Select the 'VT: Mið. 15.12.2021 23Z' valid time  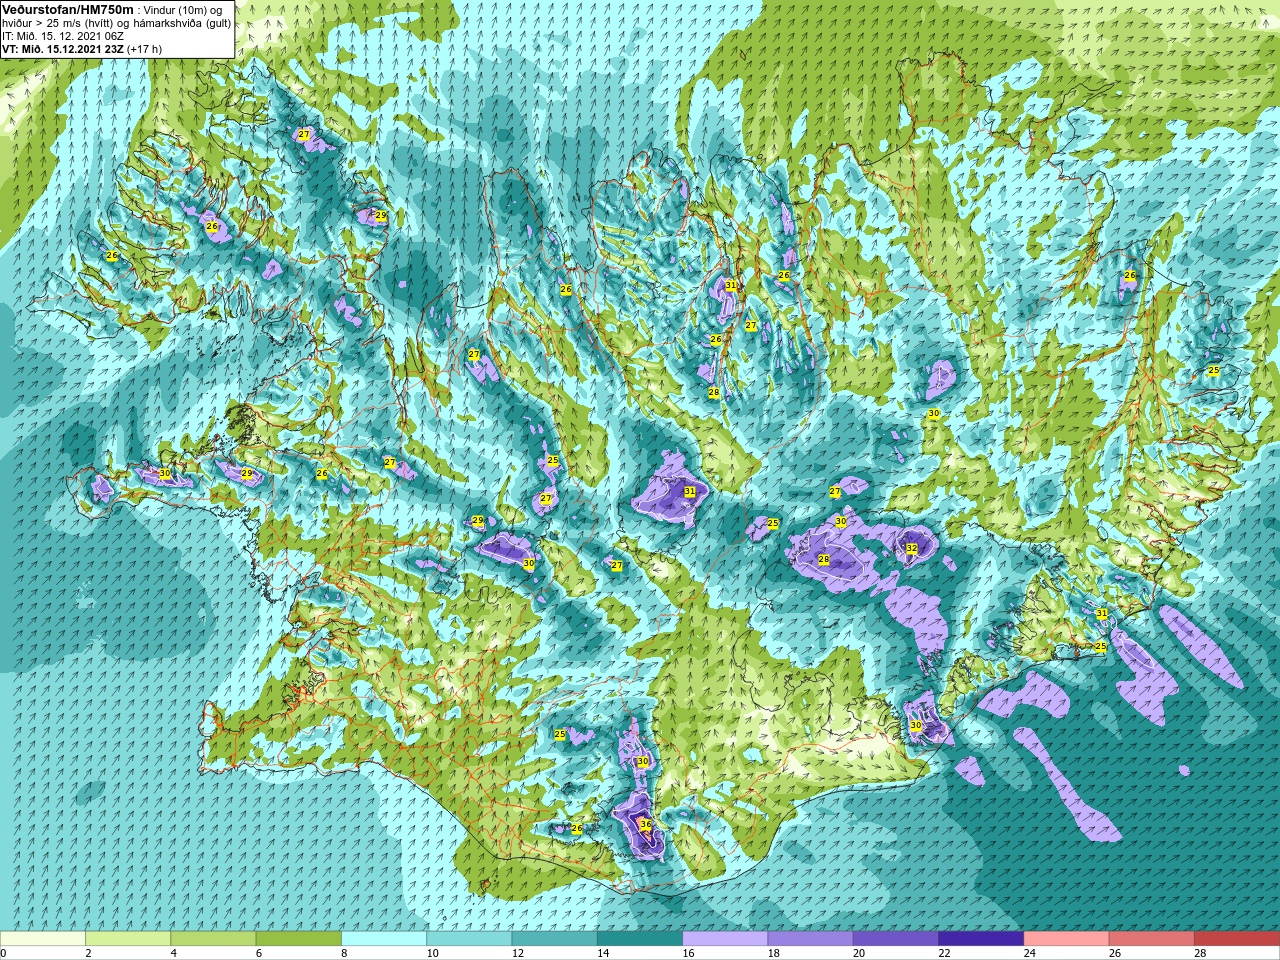[x=62, y=49]
